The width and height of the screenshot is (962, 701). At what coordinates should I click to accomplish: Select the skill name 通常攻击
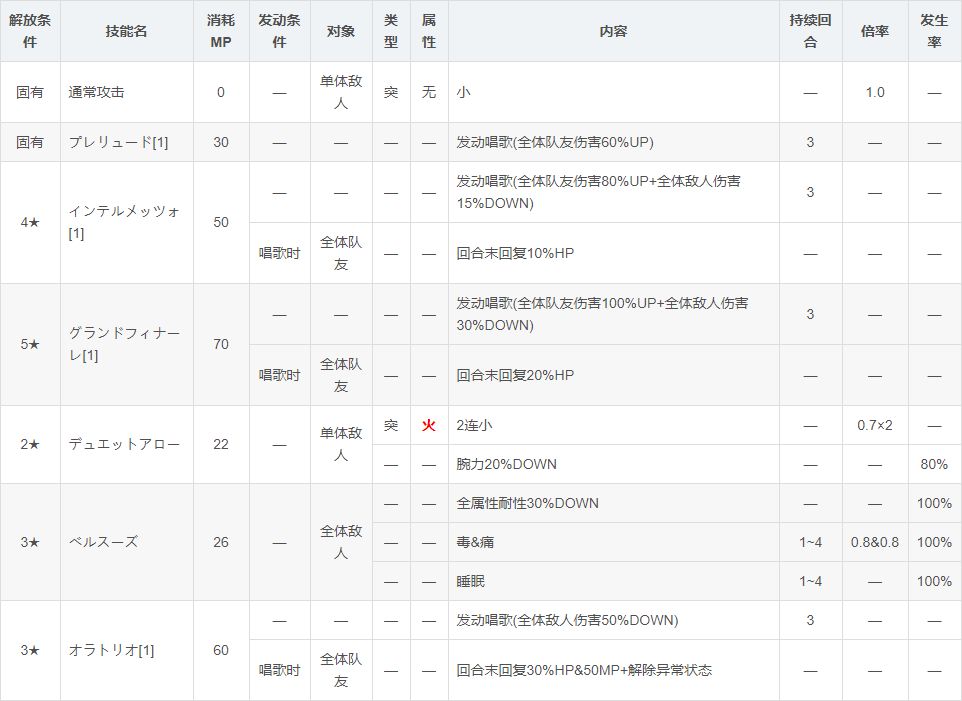[x=96, y=92]
